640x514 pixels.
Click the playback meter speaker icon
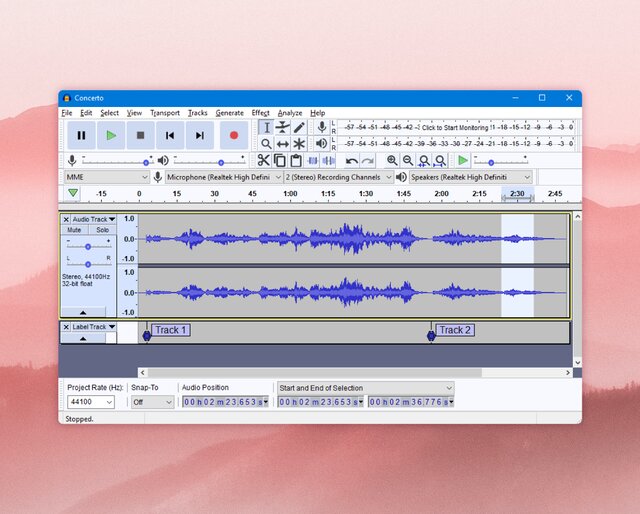(x=322, y=143)
